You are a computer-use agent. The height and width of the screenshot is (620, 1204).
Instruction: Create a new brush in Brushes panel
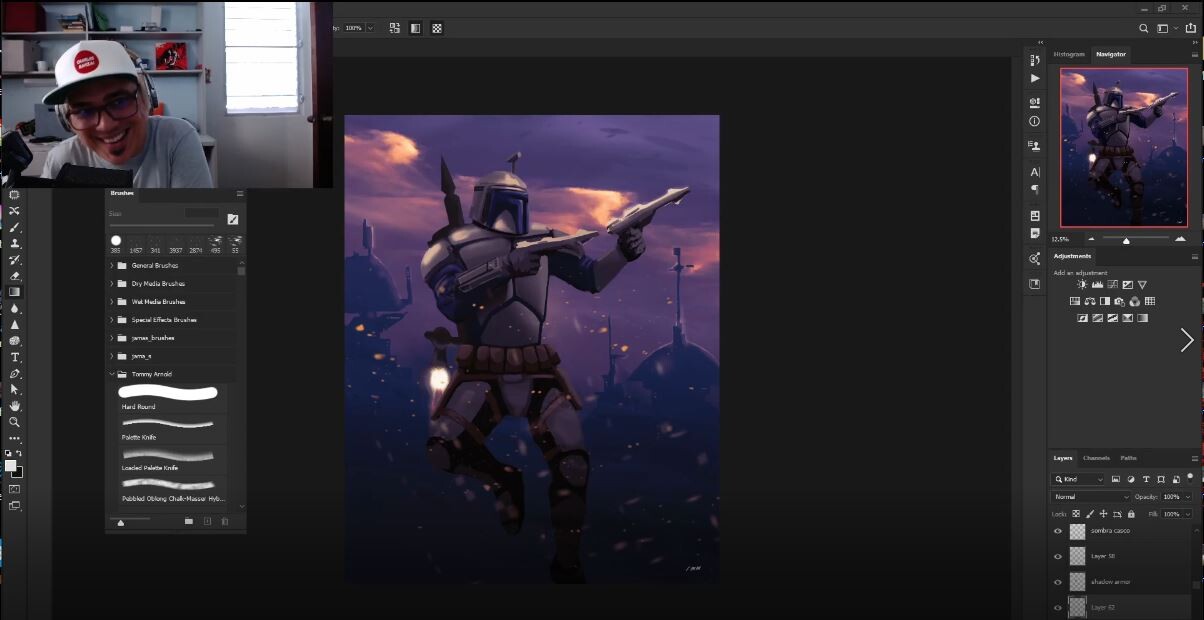pos(208,521)
